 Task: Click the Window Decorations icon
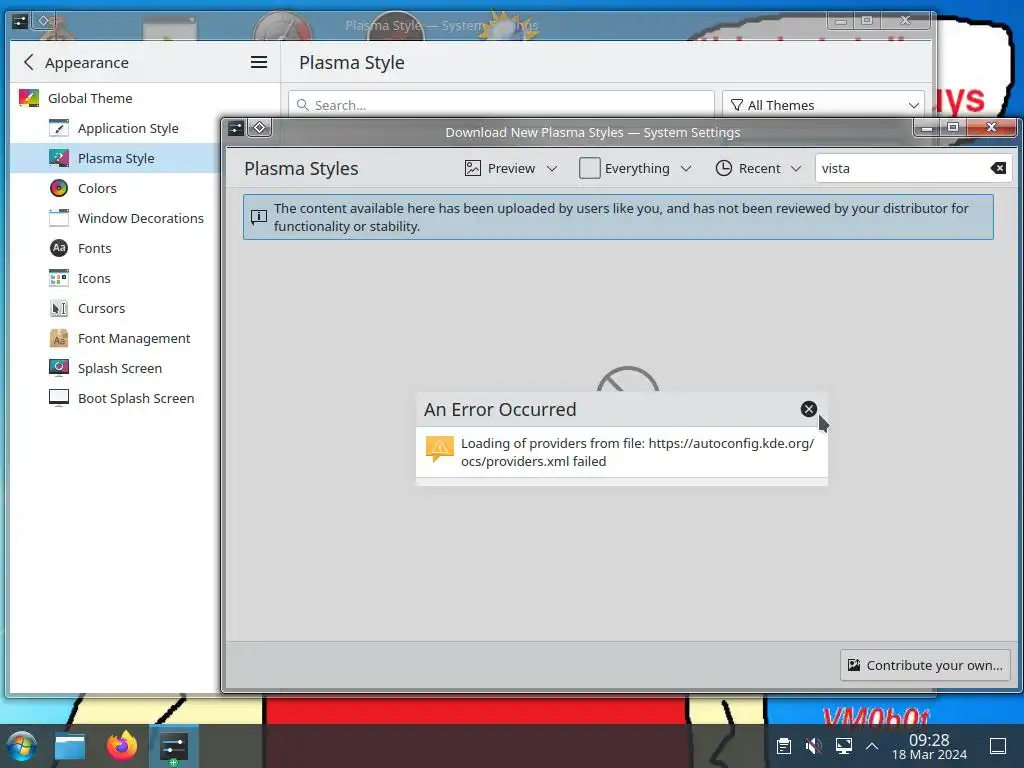point(59,218)
